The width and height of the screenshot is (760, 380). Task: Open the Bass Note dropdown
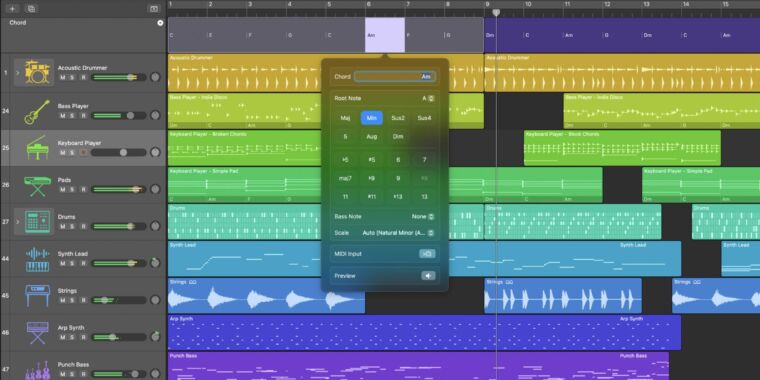coord(423,217)
